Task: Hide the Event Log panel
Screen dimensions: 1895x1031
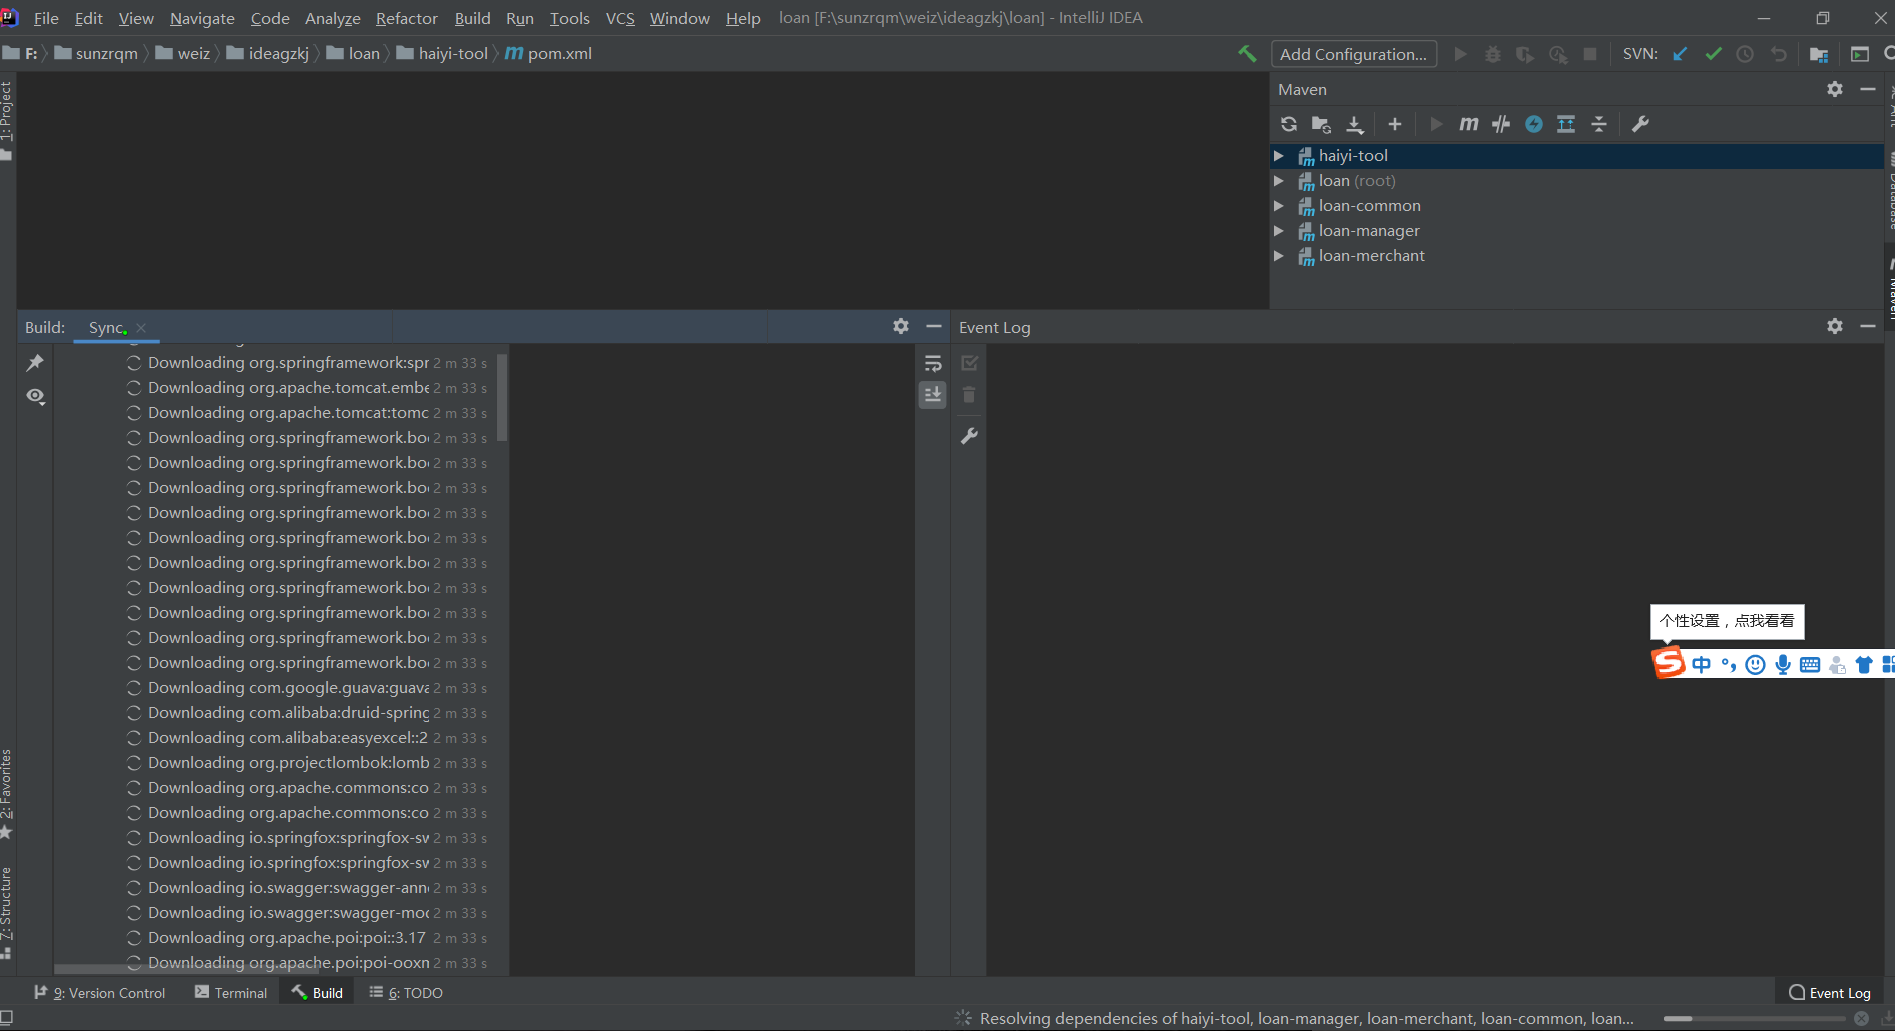Action: point(1867,326)
